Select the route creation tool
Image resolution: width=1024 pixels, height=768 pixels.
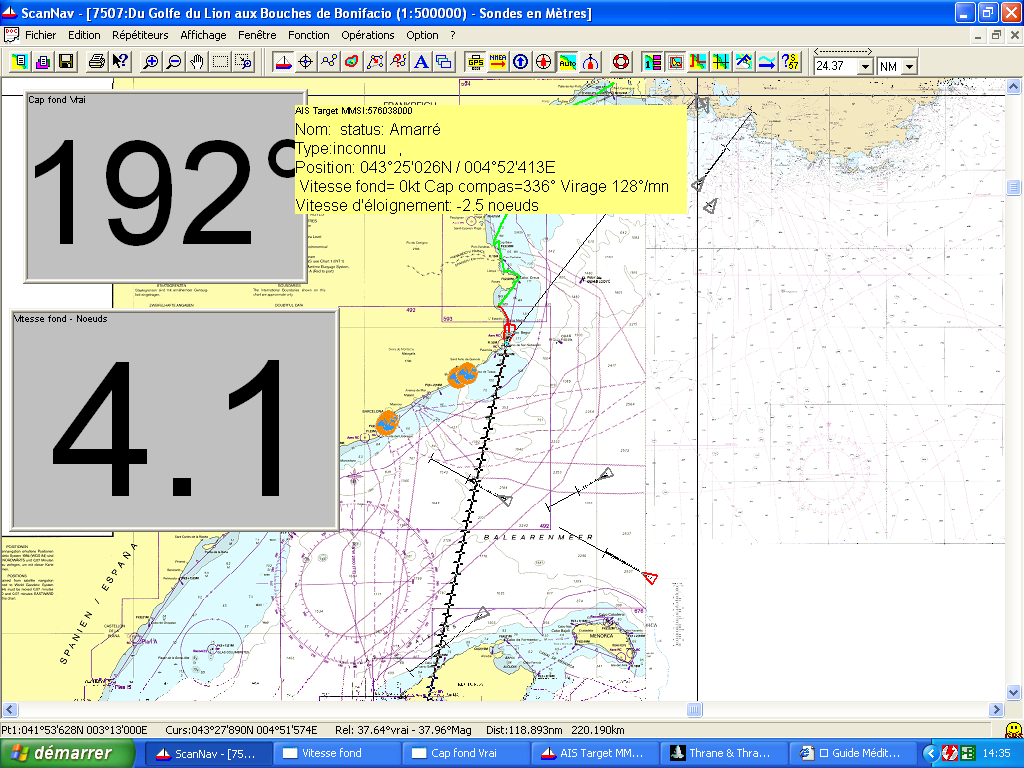click(328, 62)
